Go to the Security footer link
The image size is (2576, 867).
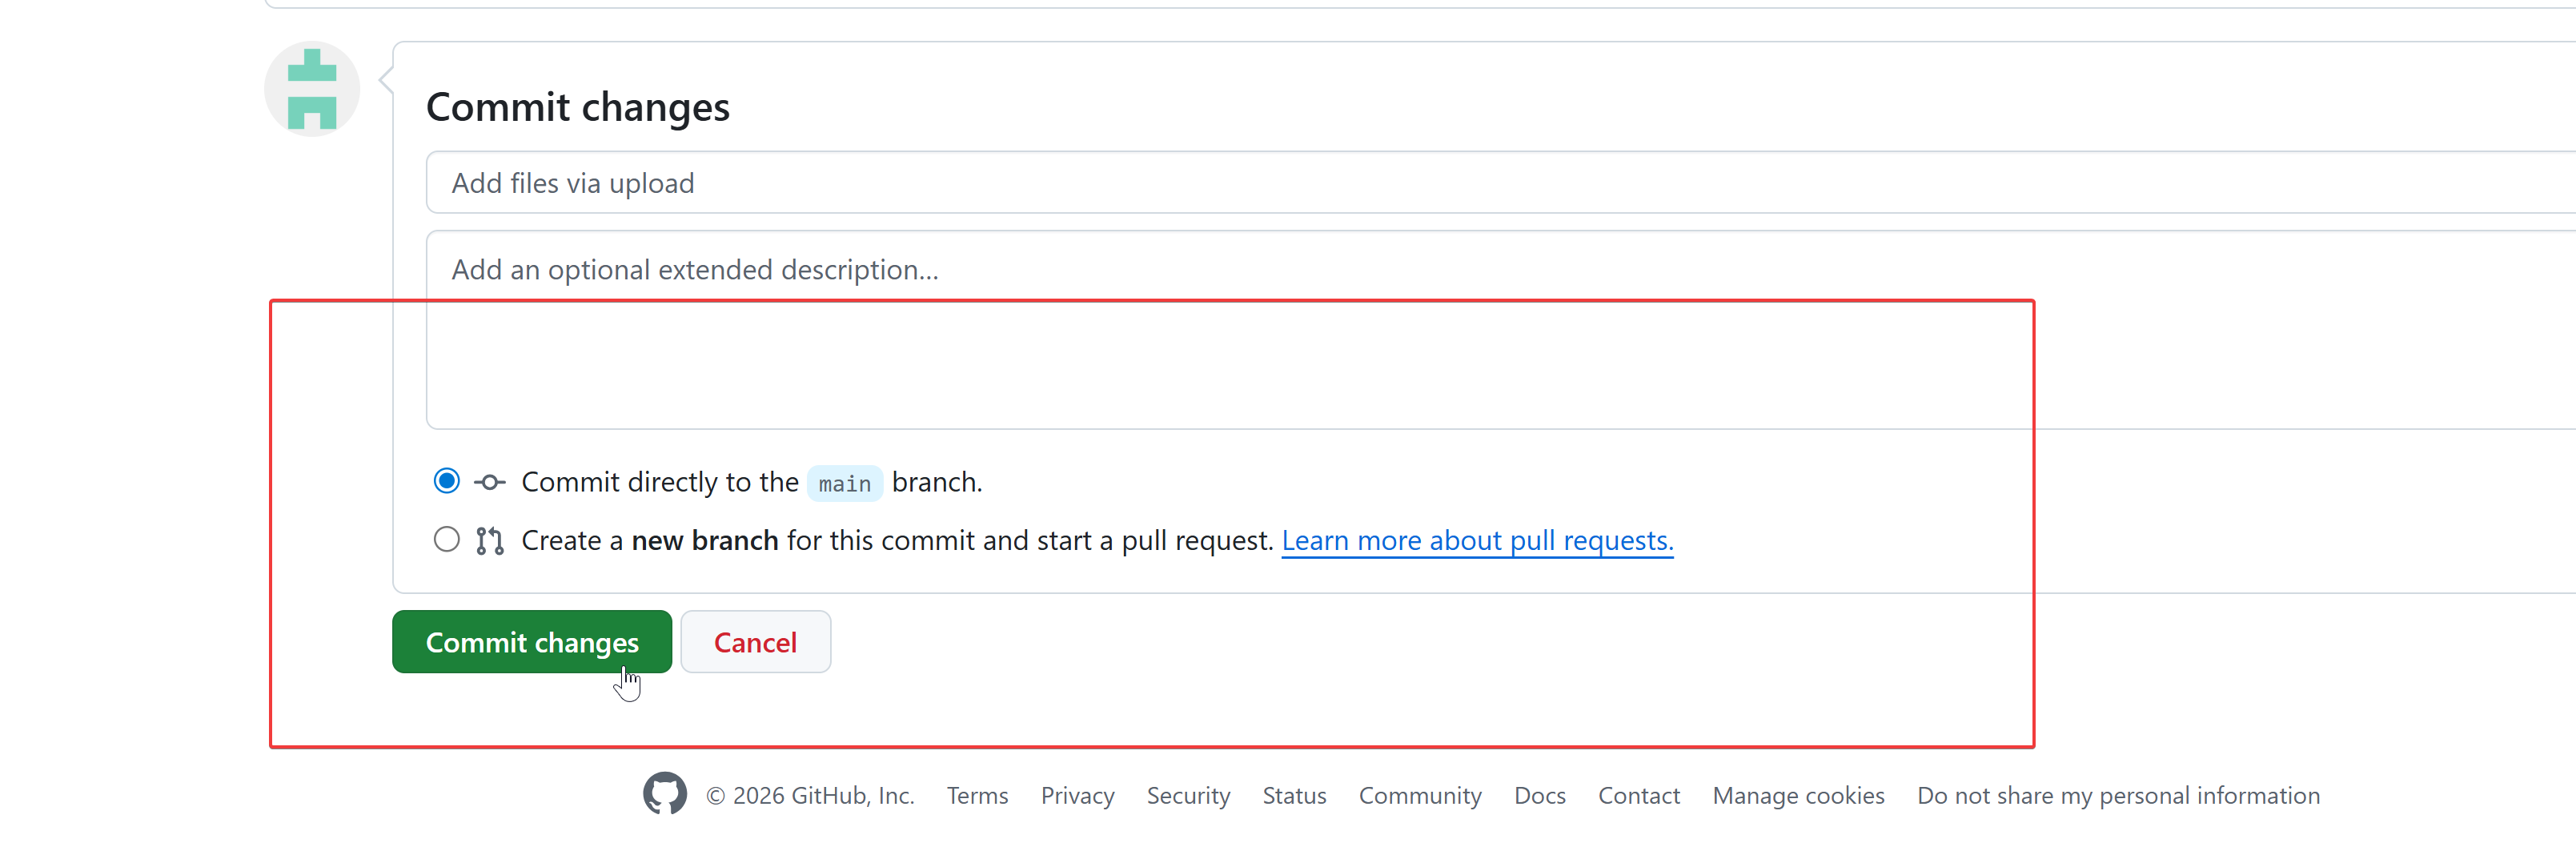click(x=1188, y=796)
